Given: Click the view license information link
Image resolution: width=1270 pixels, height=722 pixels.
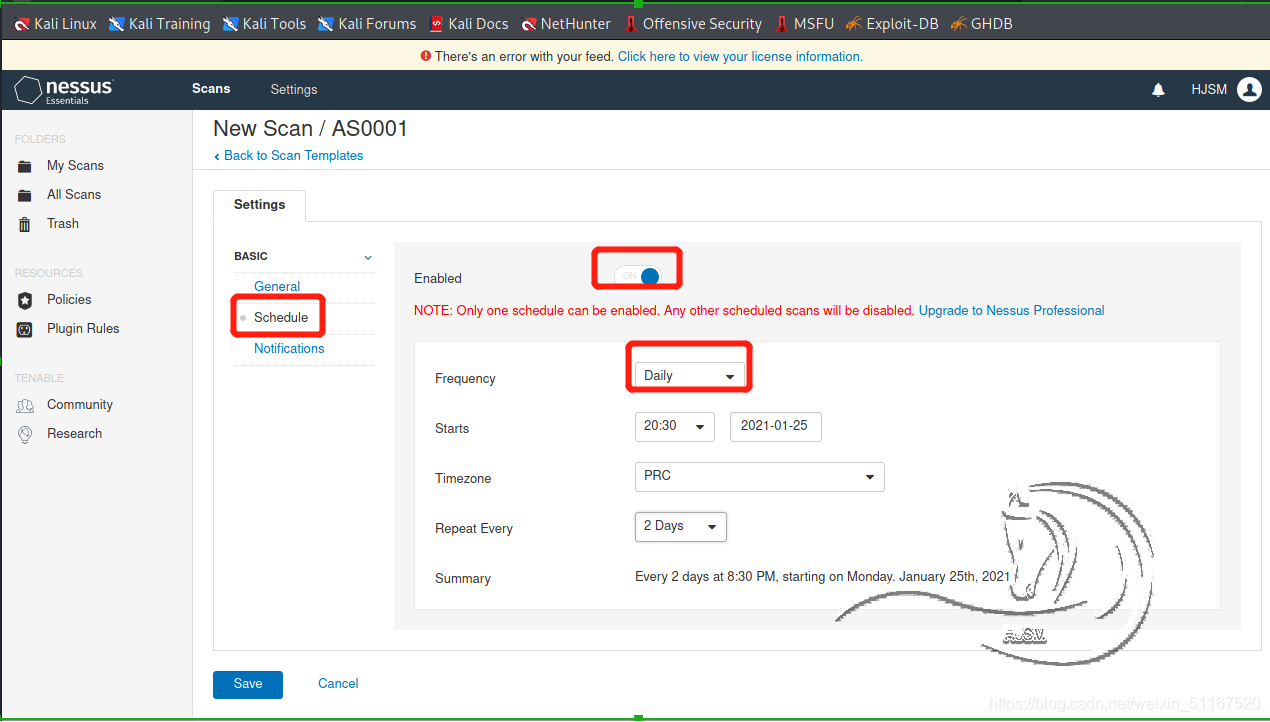Looking at the screenshot, I should click(x=740, y=57).
